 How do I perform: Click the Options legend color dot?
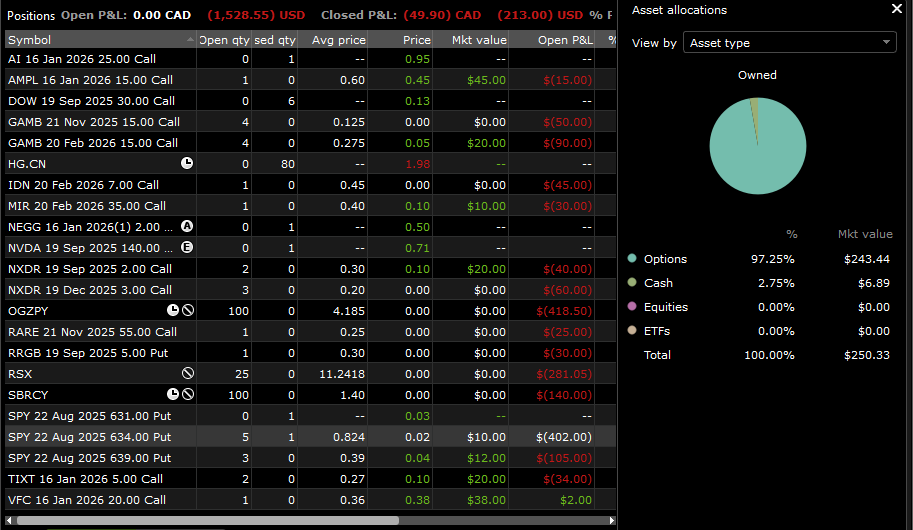(x=632, y=258)
